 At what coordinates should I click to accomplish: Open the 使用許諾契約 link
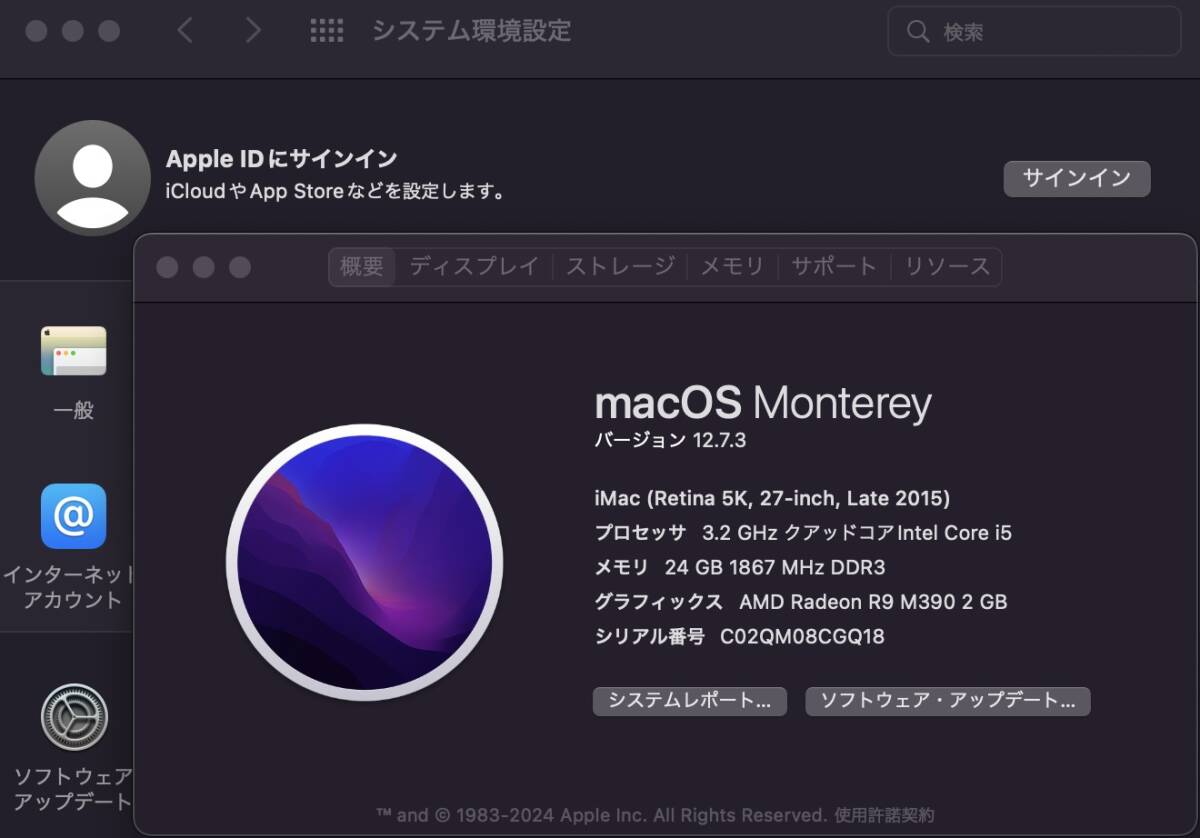884,815
